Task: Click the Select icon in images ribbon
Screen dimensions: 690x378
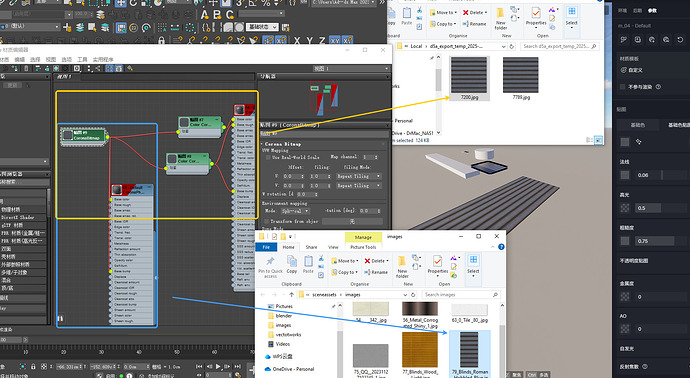Action: [473, 260]
